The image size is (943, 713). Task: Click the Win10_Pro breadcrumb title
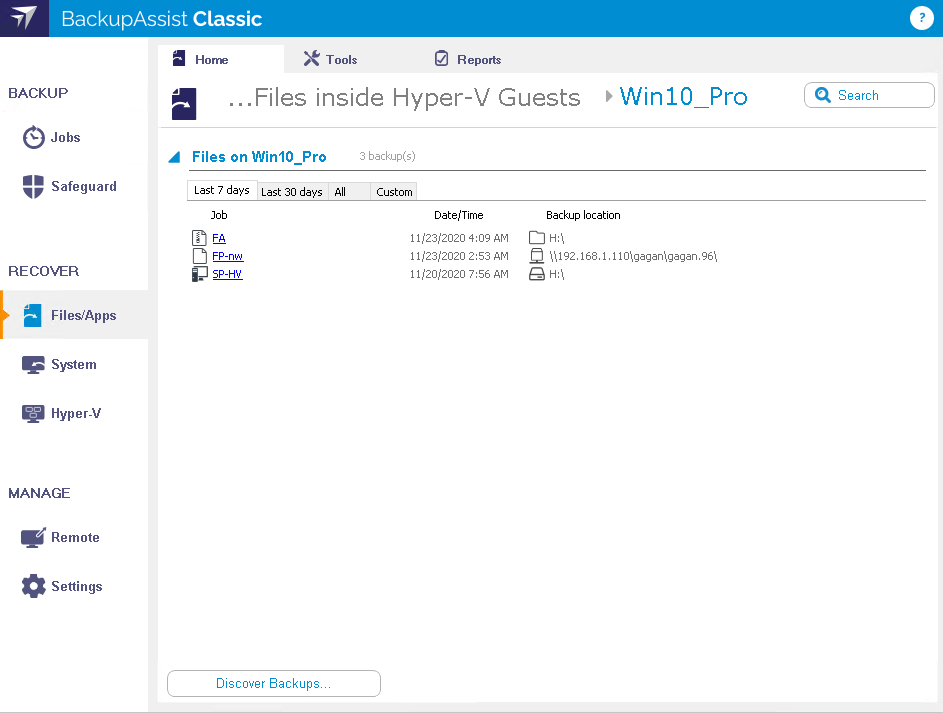(x=683, y=96)
